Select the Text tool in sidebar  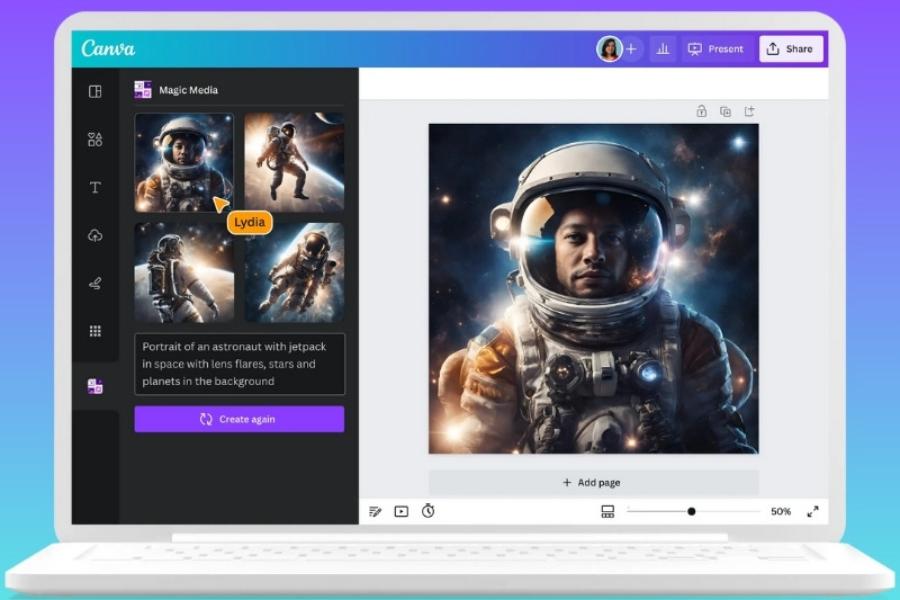[95, 187]
